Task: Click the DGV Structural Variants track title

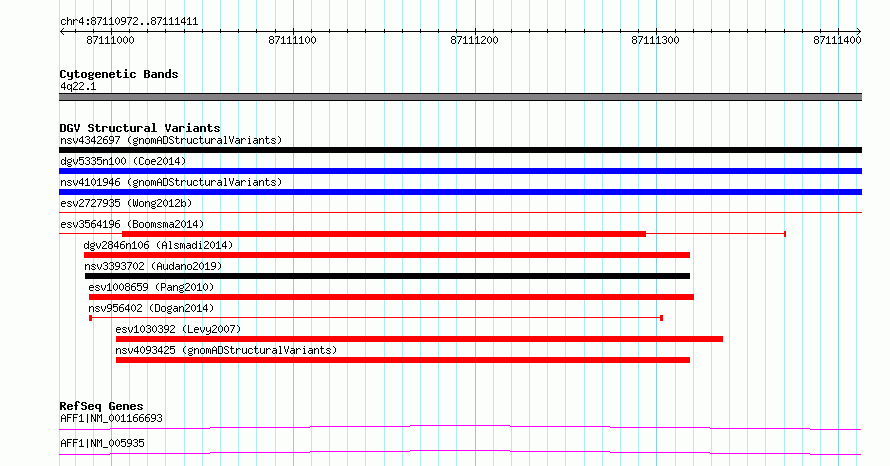Action: click(x=140, y=128)
